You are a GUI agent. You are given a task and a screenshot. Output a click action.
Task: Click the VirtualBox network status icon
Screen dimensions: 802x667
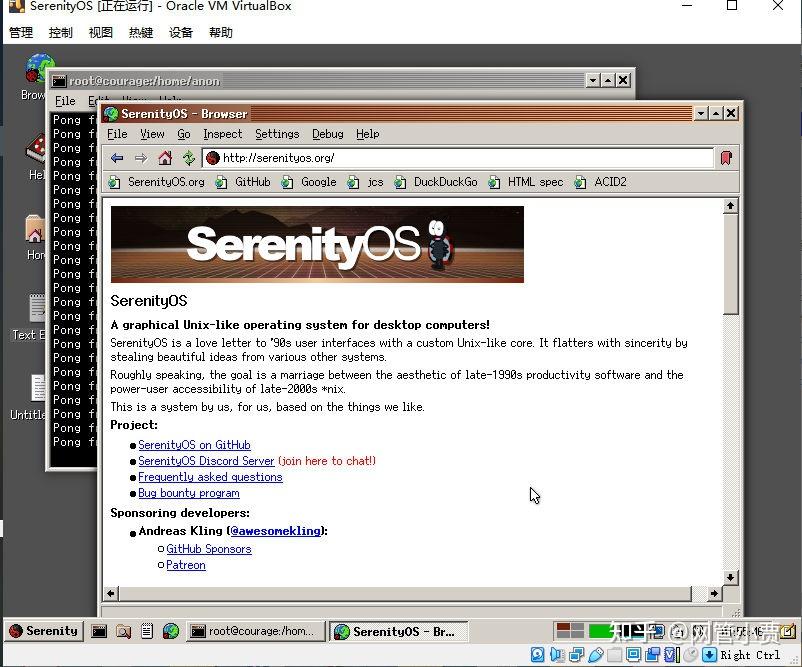(x=576, y=655)
